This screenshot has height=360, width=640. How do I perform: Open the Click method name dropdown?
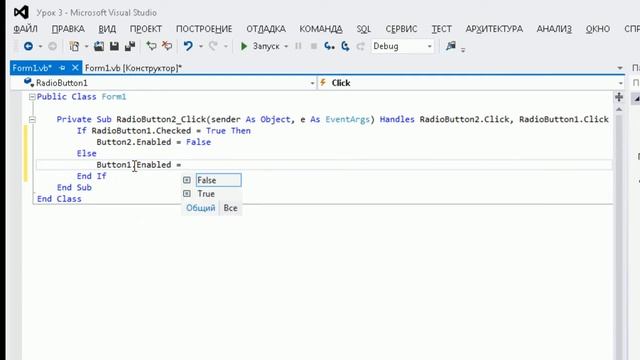point(620,83)
